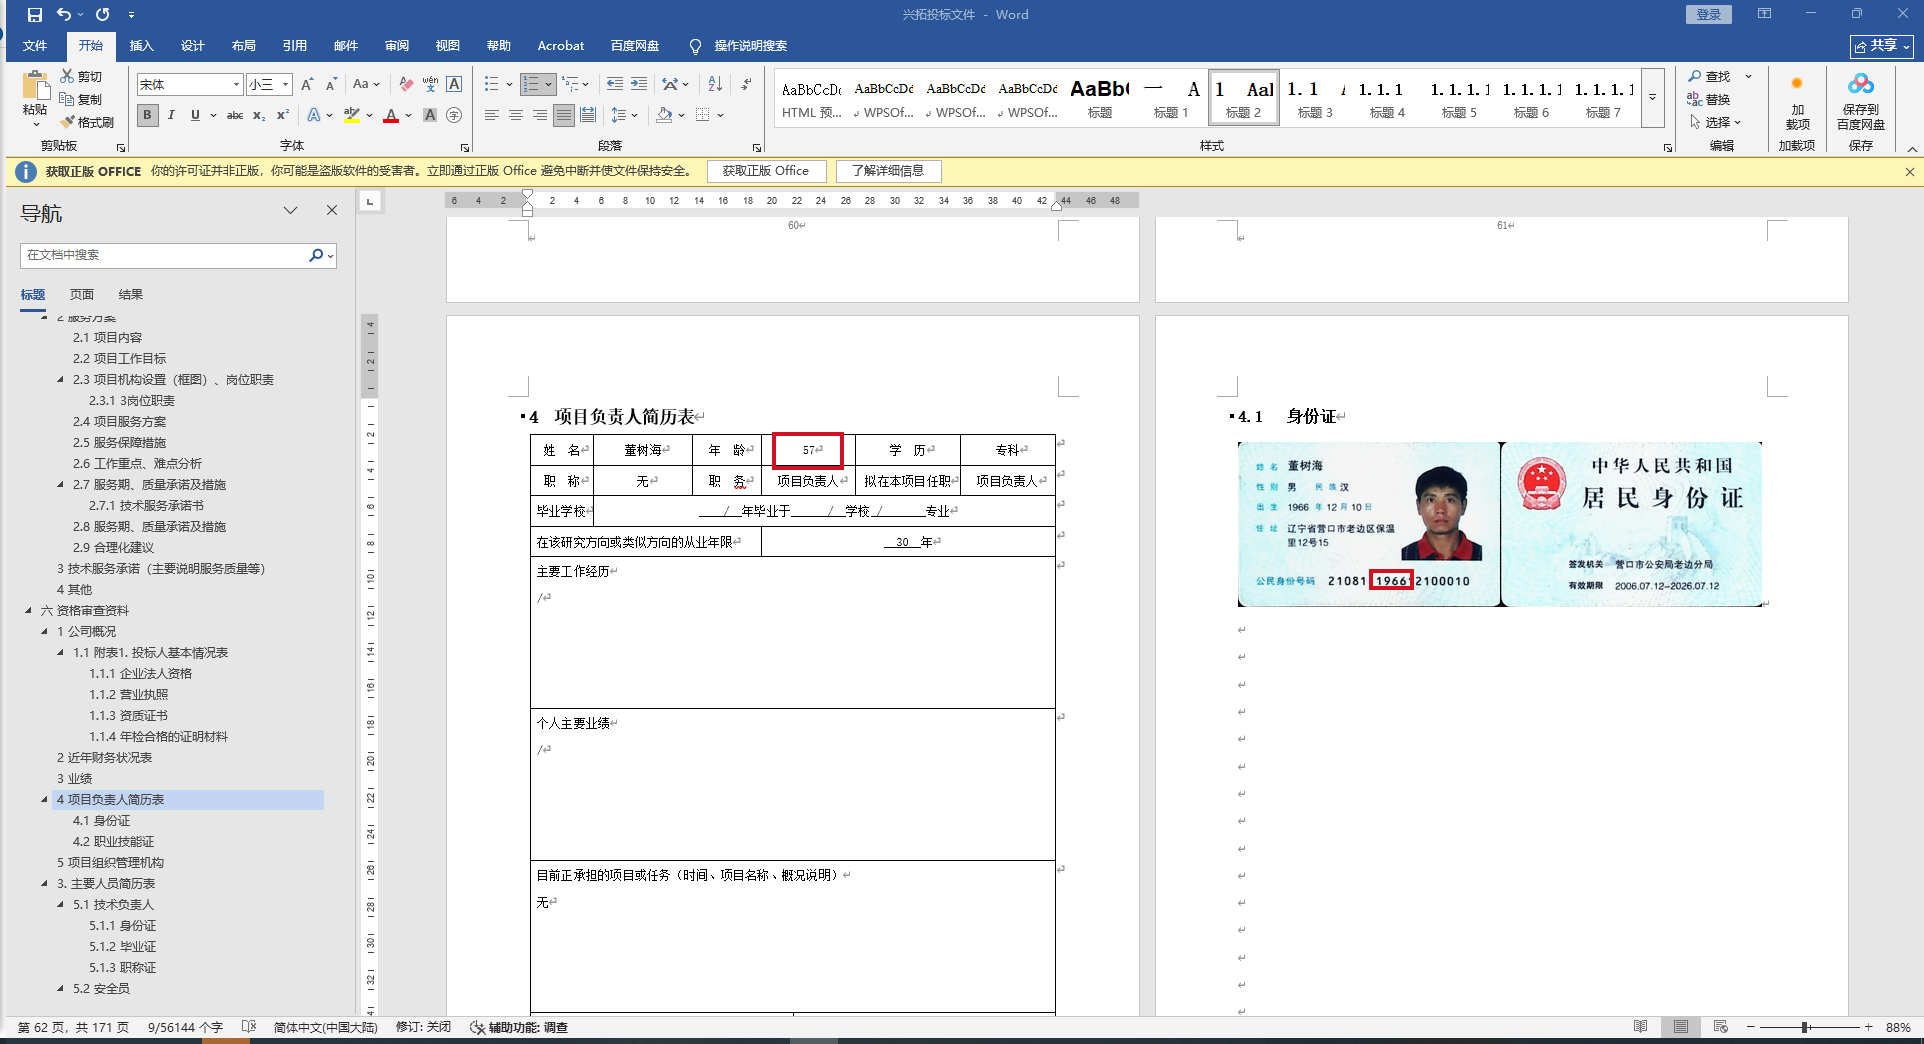Click the save to Baidu Netdisk icon

pyautogui.click(x=1860, y=102)
